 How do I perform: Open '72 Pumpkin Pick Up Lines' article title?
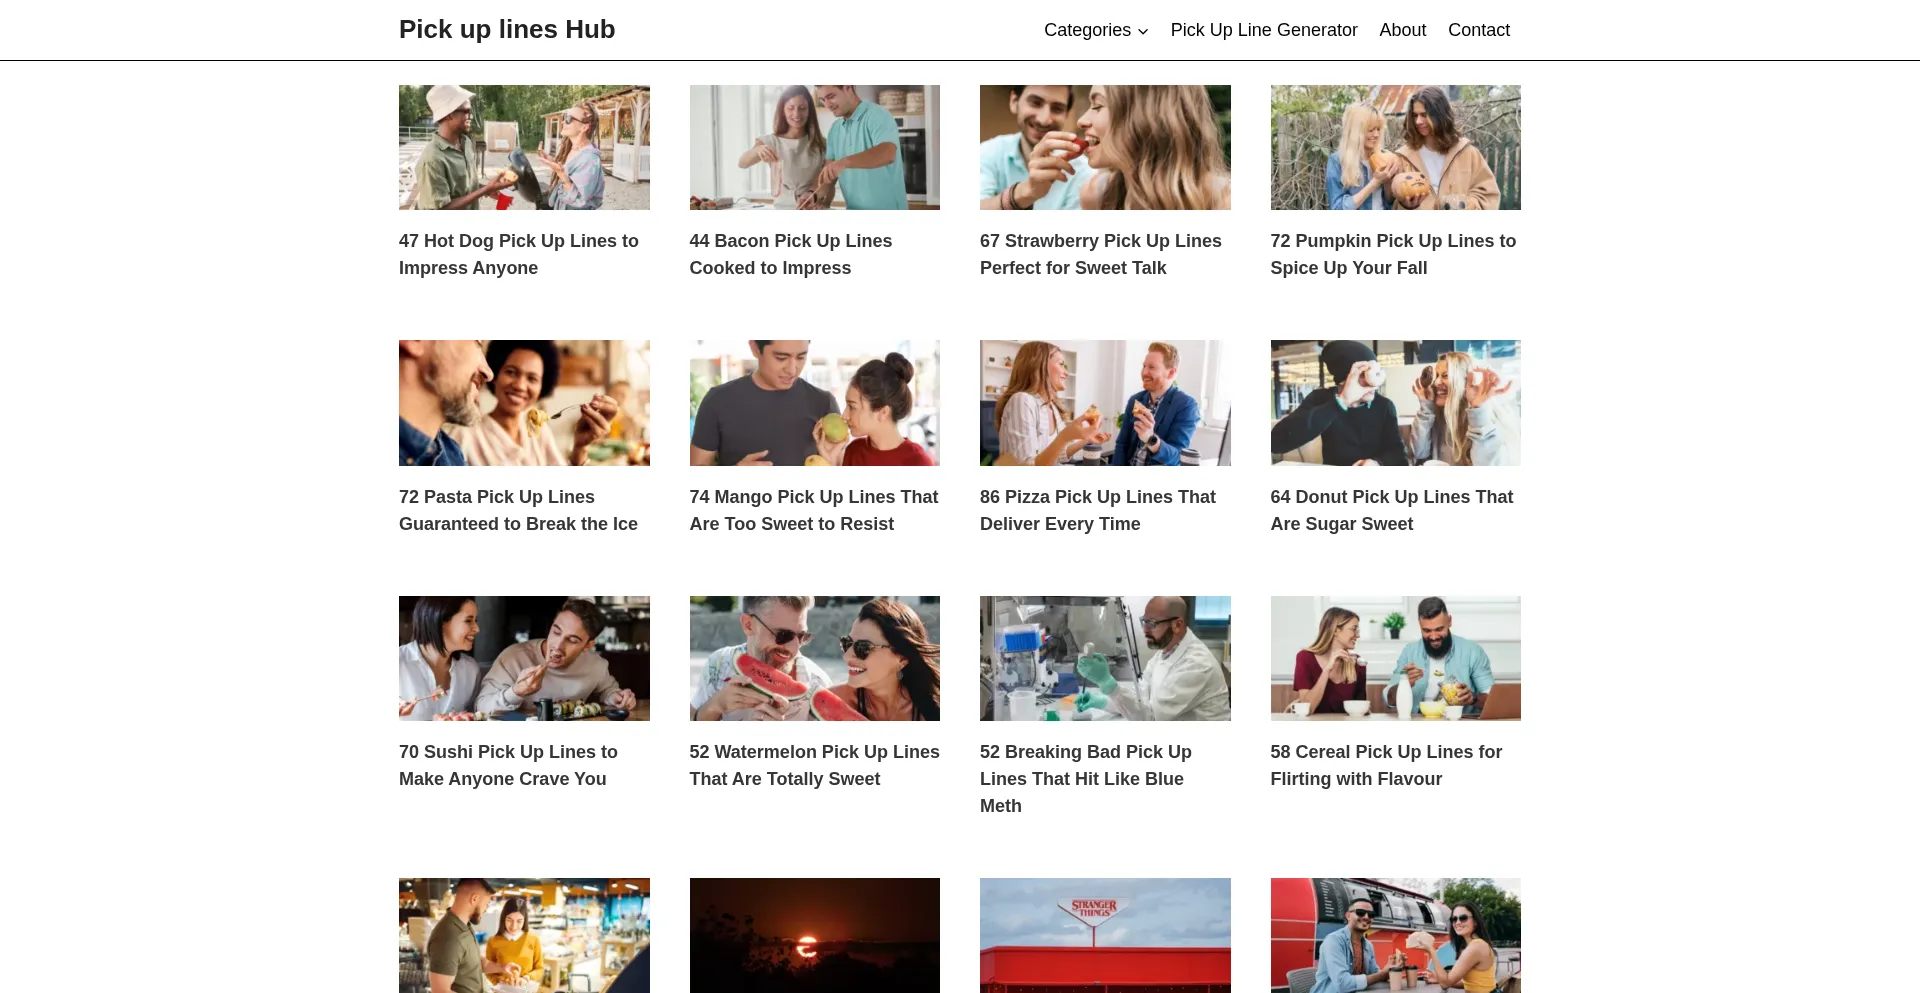(1393, 254)
